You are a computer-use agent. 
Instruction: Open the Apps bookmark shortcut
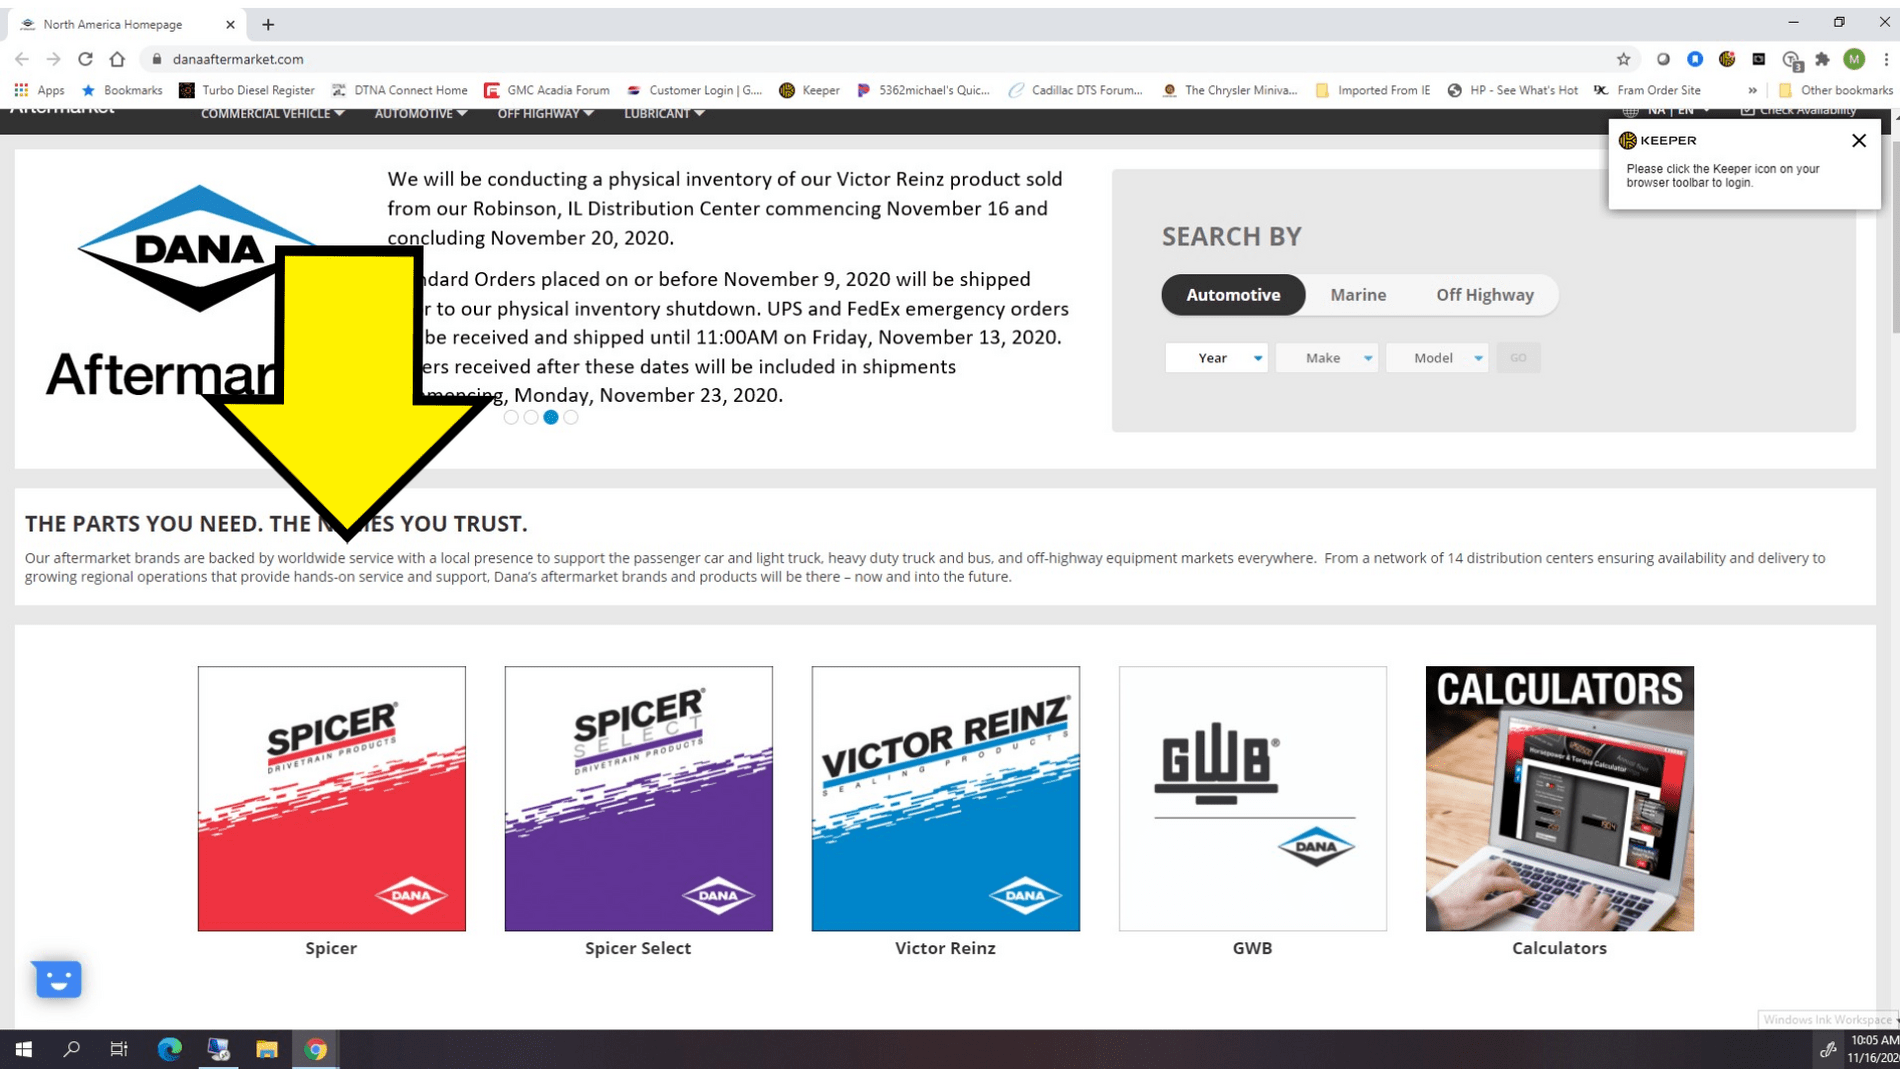[40, 90]
